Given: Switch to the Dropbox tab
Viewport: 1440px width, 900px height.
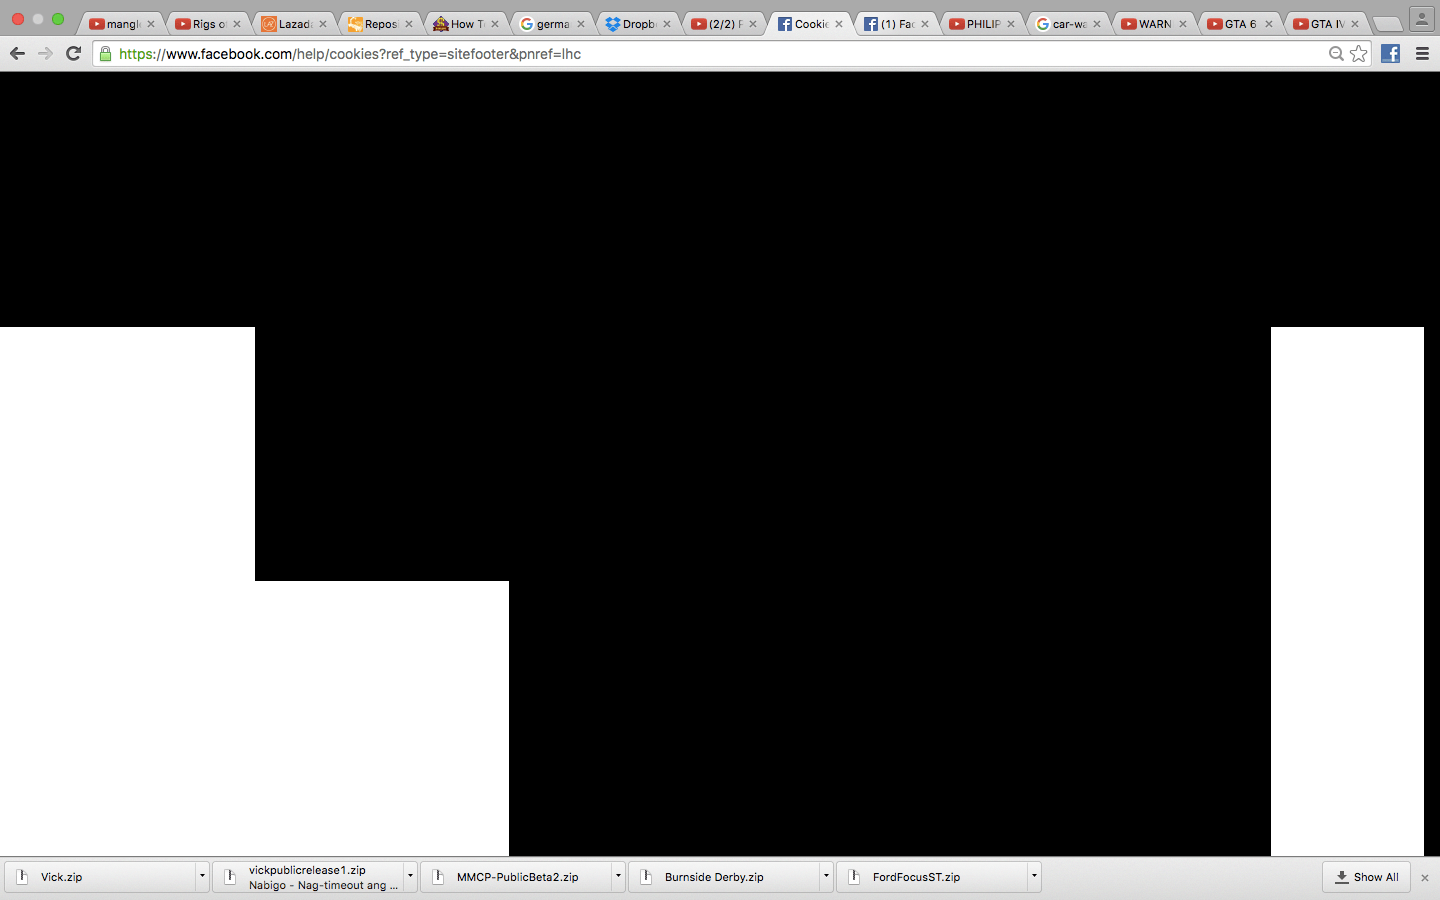Looking at the screenshot, I should (634, 22).
